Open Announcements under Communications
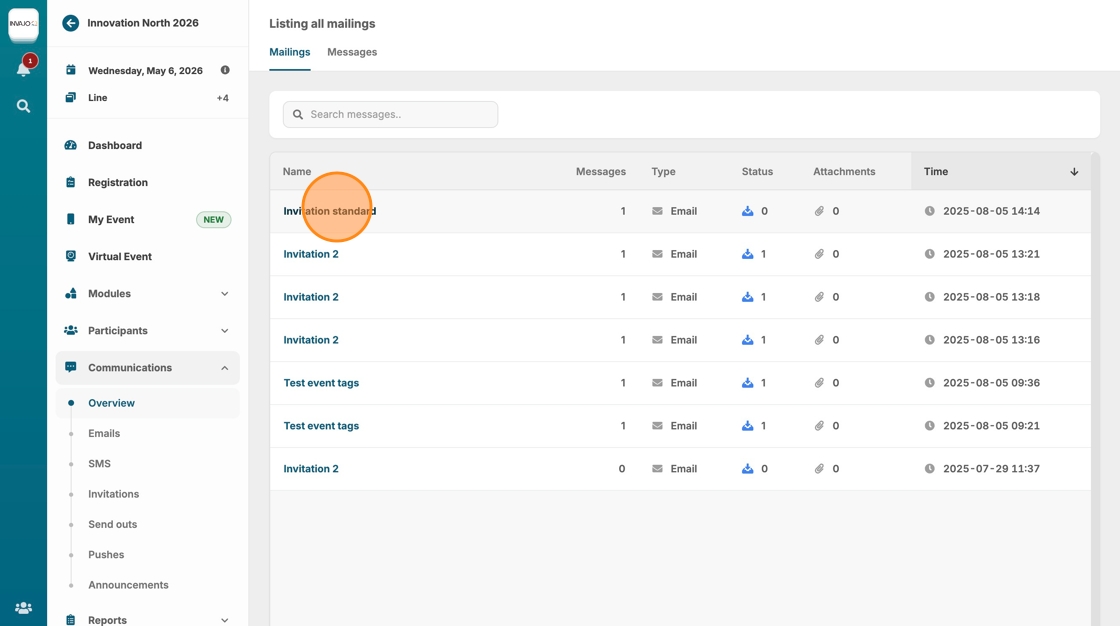 (x=128, y=585)
